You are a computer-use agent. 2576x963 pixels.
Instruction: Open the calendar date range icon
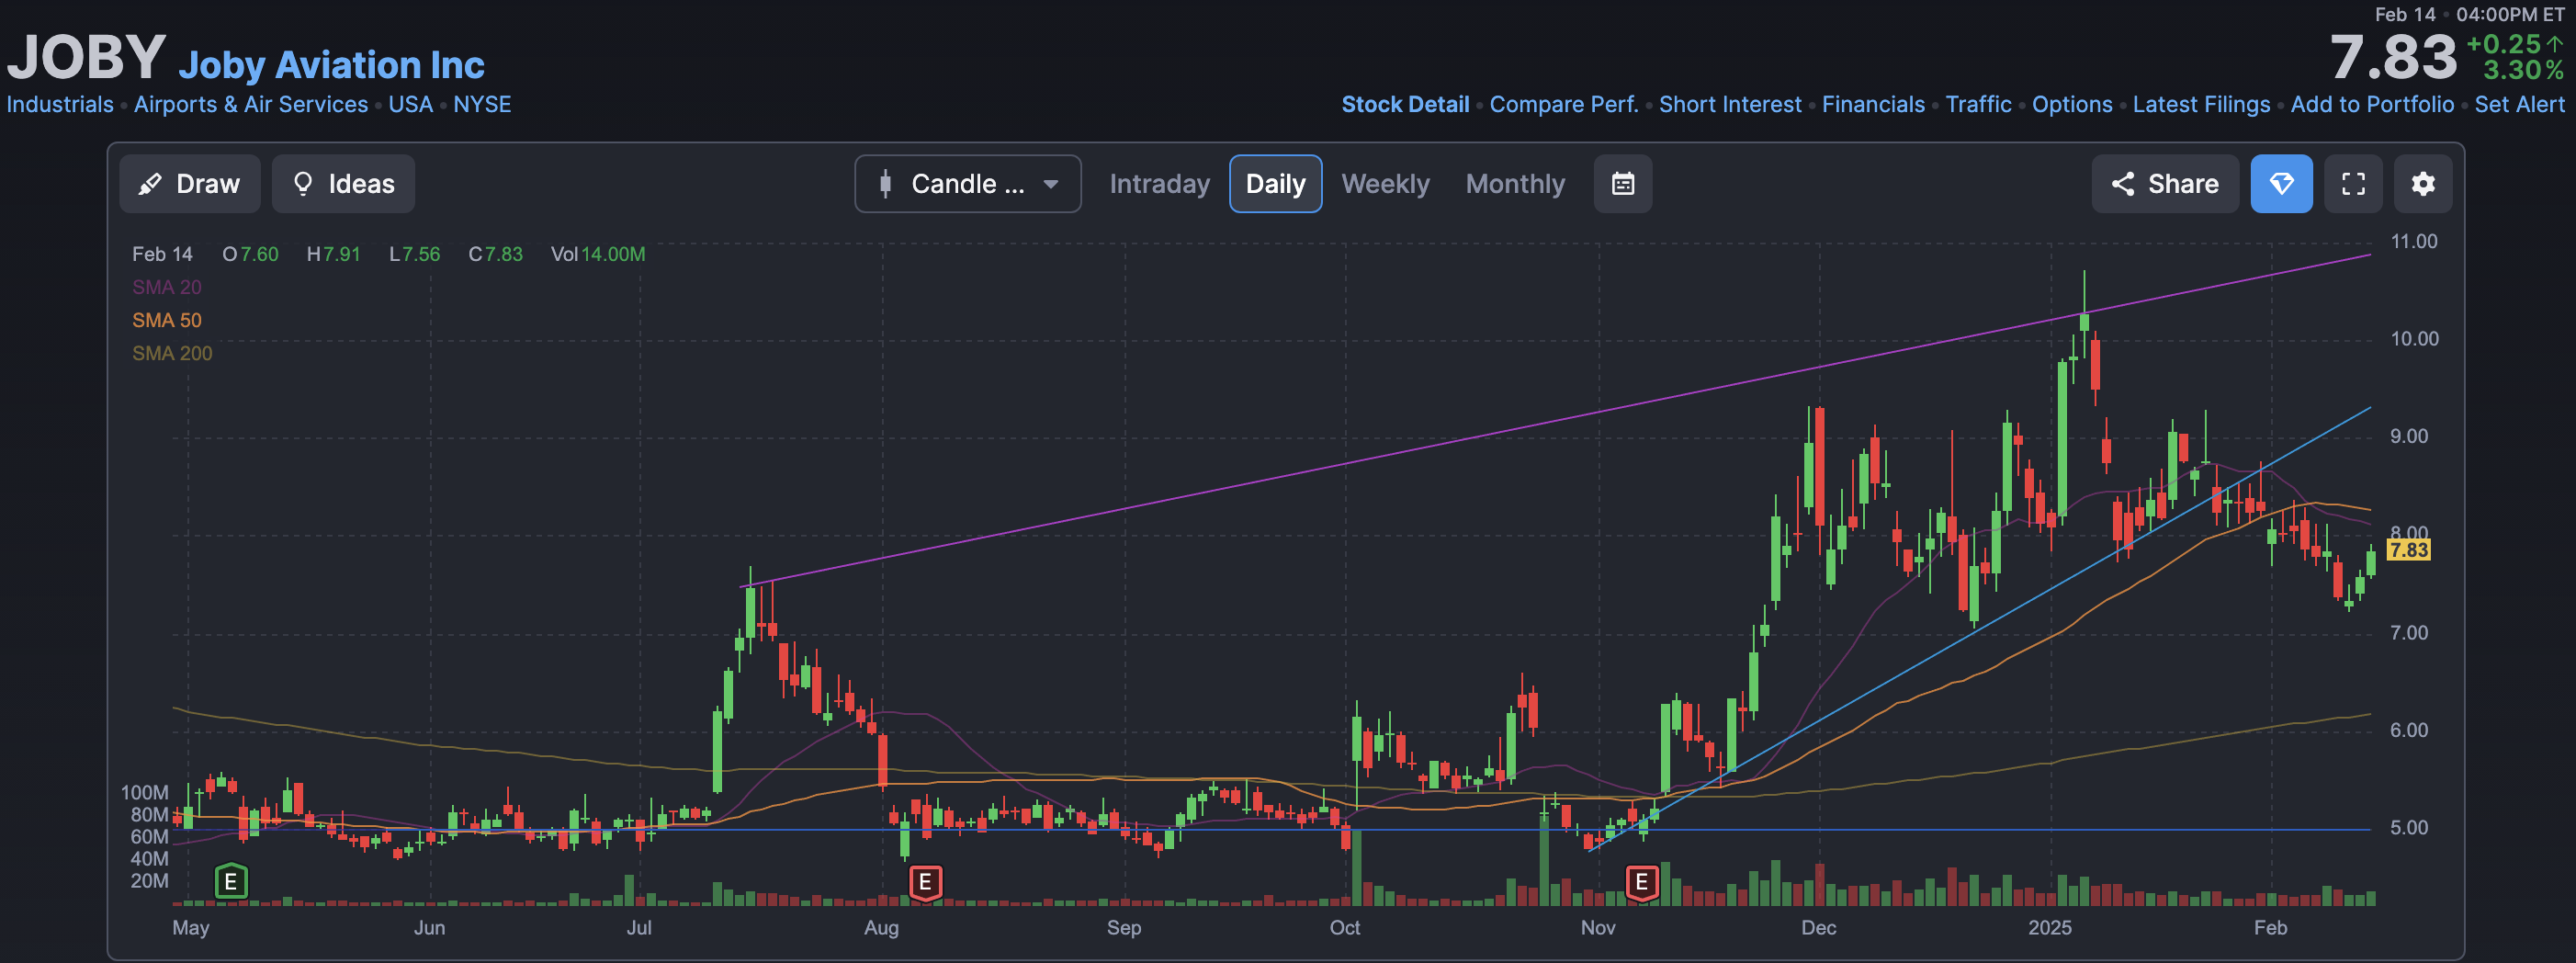click(1622, 184)
